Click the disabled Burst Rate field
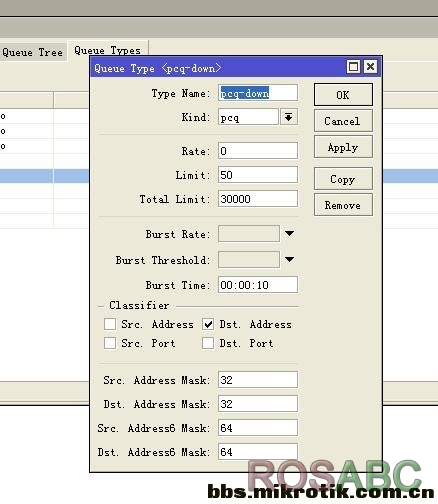 click(249, 233)
